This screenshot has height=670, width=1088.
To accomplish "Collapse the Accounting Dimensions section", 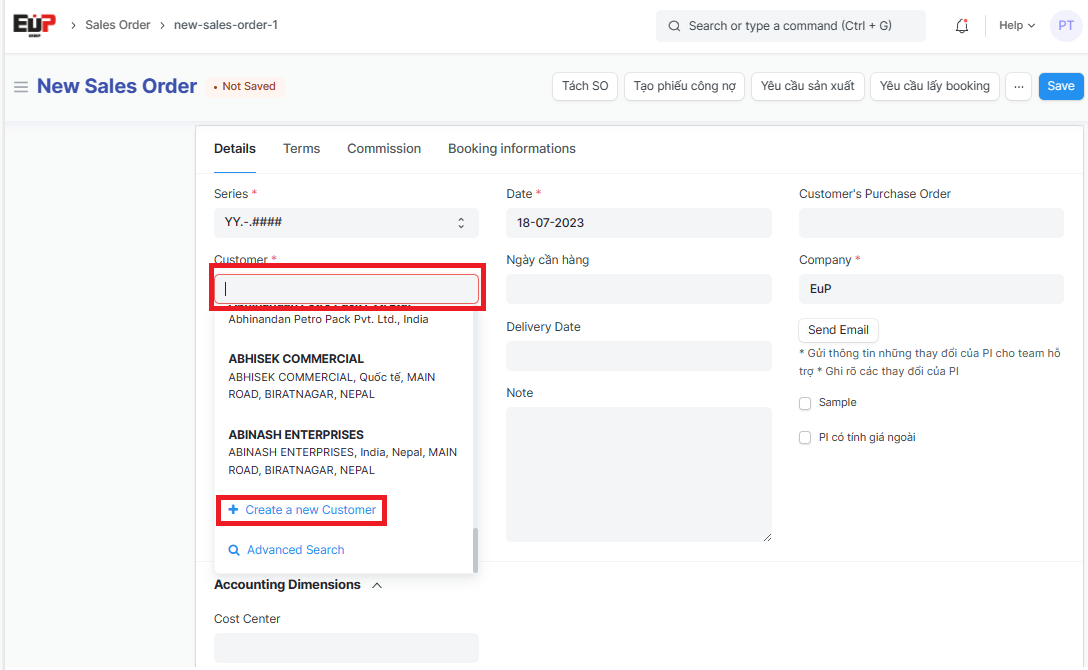I will point(377,585).
